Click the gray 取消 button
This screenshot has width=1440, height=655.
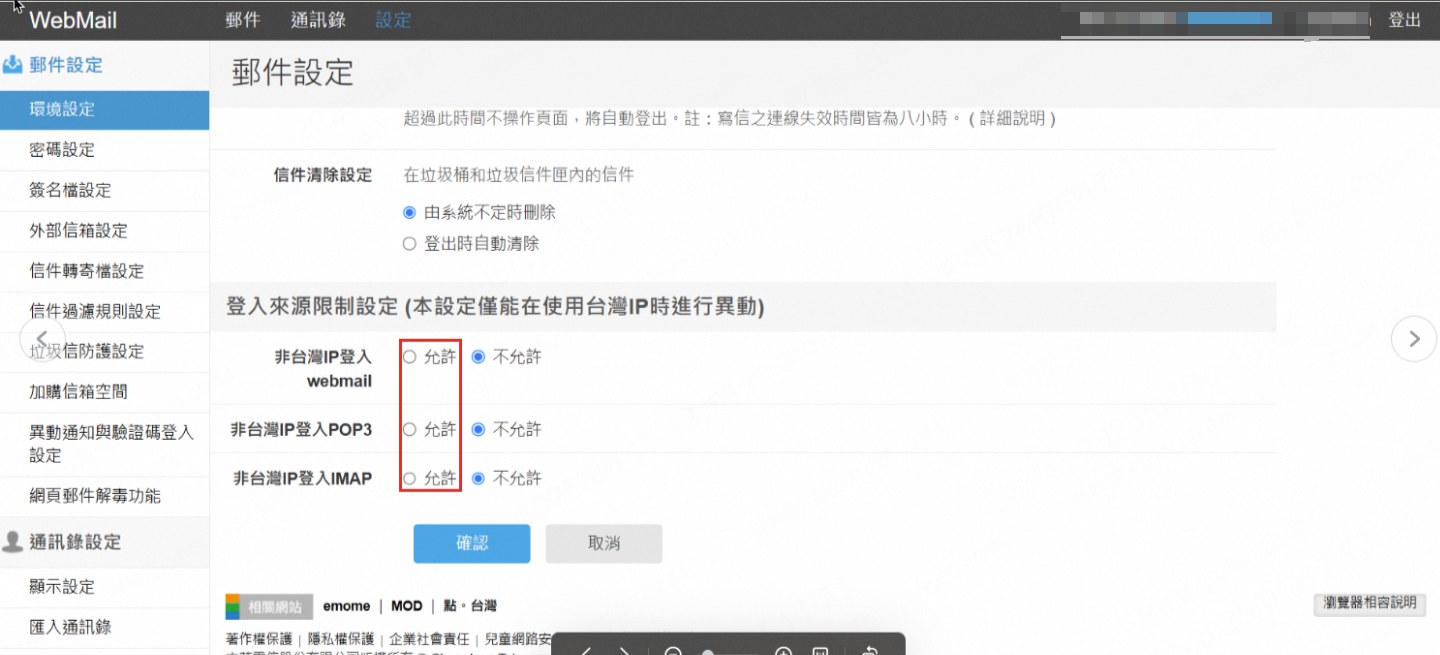604,543
